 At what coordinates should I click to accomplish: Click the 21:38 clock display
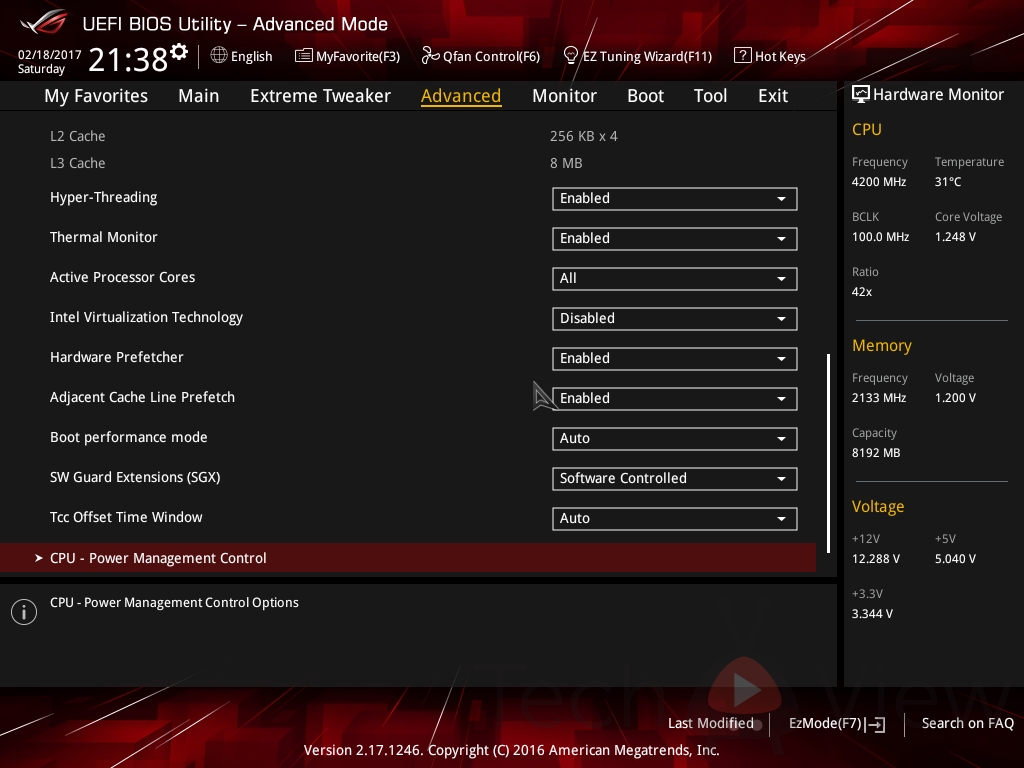128,60
